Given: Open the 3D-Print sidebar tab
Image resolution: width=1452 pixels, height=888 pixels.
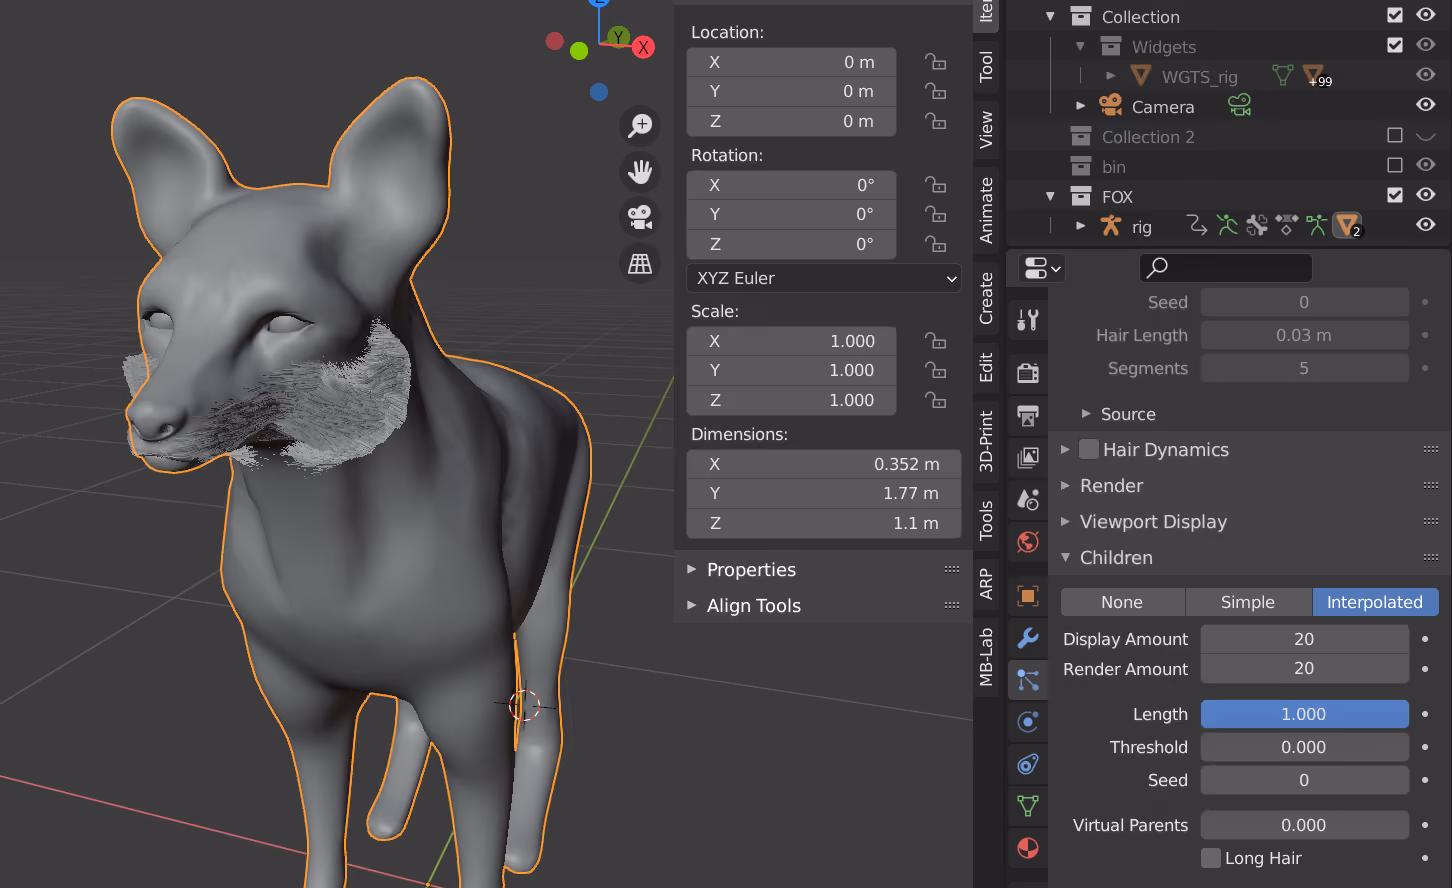Looking at the screenshot, I should point(986,441).
